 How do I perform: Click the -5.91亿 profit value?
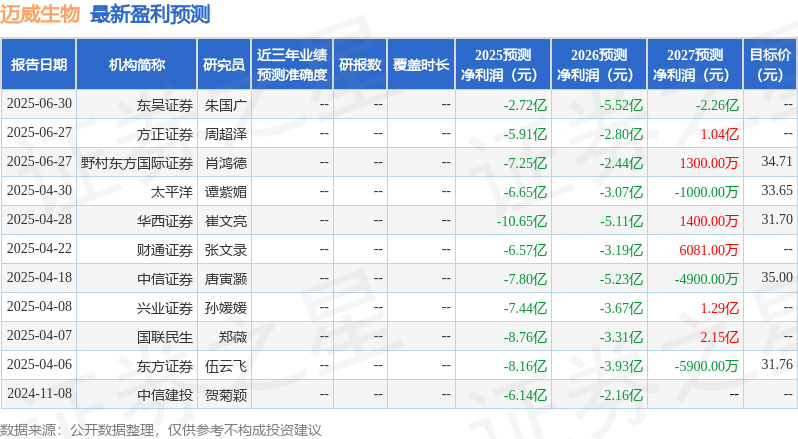click(525, 134)
